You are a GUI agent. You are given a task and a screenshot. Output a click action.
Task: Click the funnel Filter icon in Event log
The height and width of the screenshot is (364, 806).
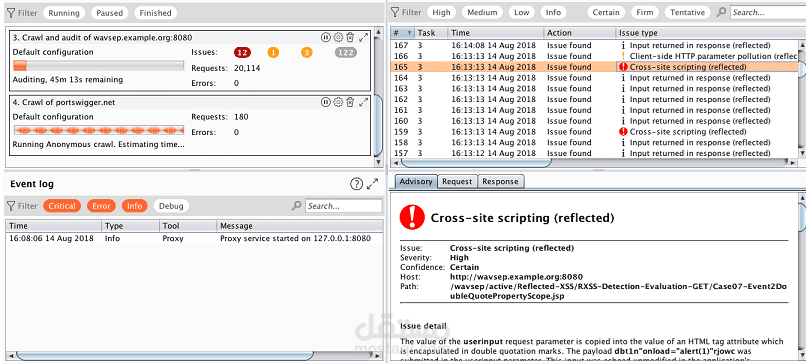[11, 206]
